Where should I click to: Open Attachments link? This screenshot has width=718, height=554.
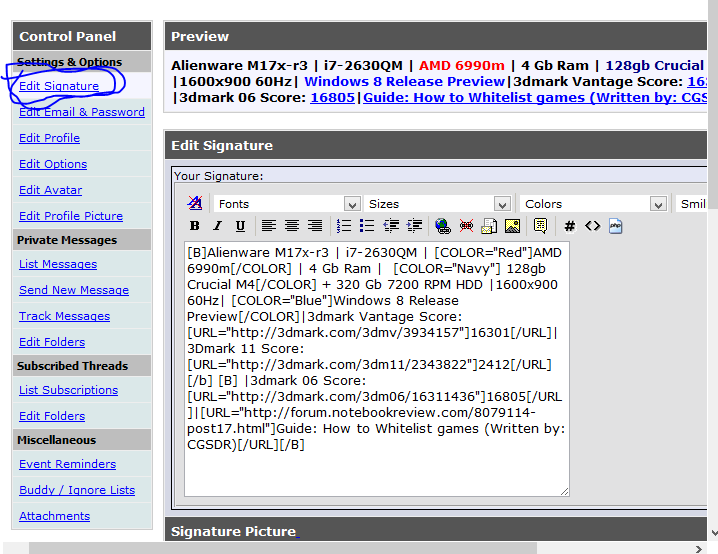tap(54, 516)
